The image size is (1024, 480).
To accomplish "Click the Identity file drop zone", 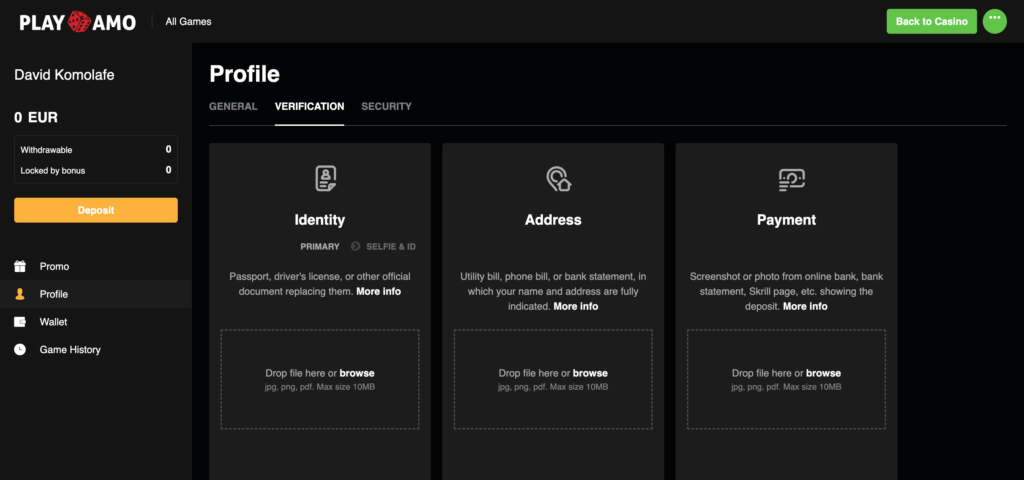I will pos(320,379).
